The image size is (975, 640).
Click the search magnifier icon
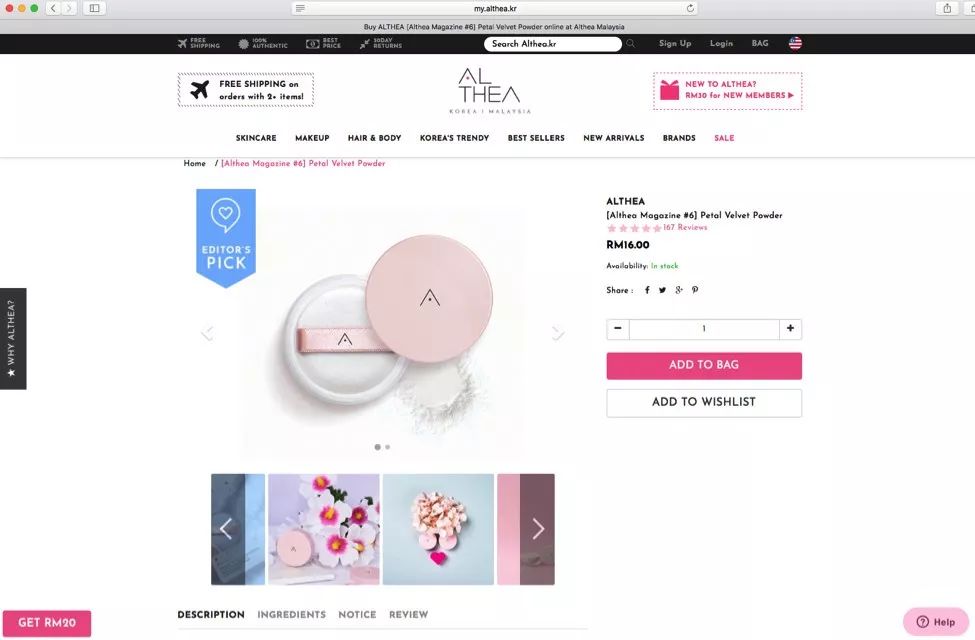coord(631,44)
